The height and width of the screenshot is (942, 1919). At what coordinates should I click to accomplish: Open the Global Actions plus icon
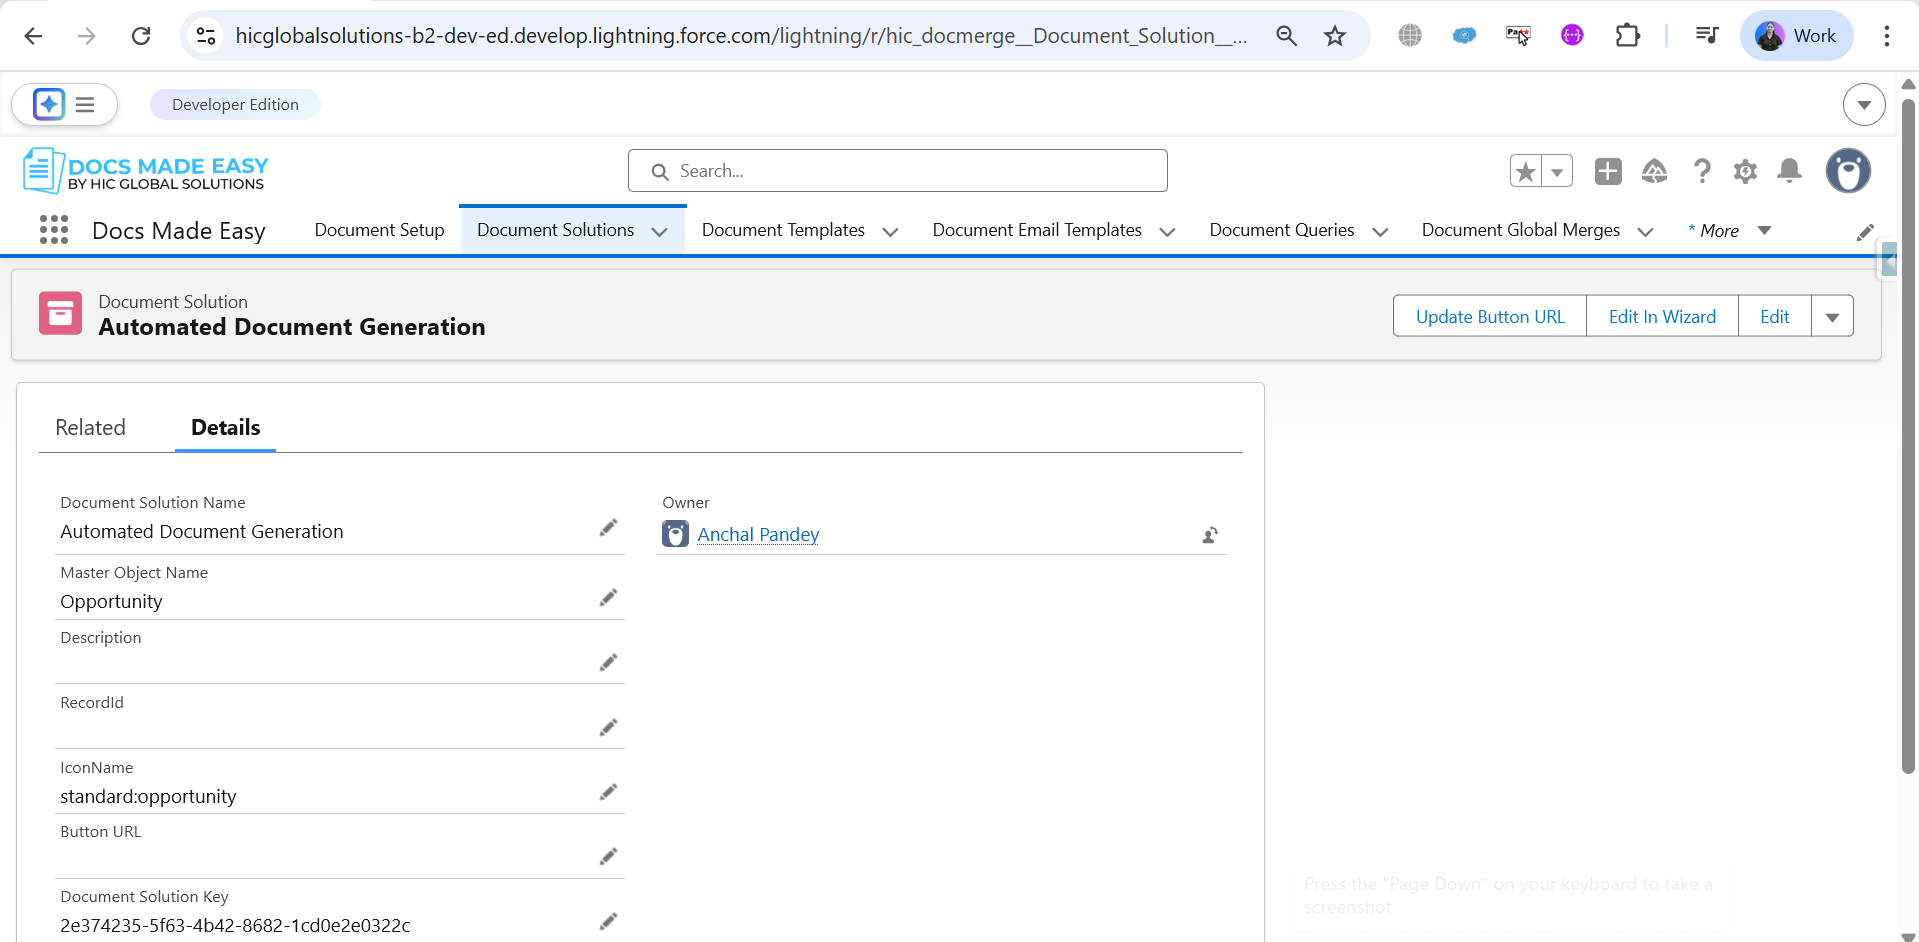click(x=1608, y=171)
